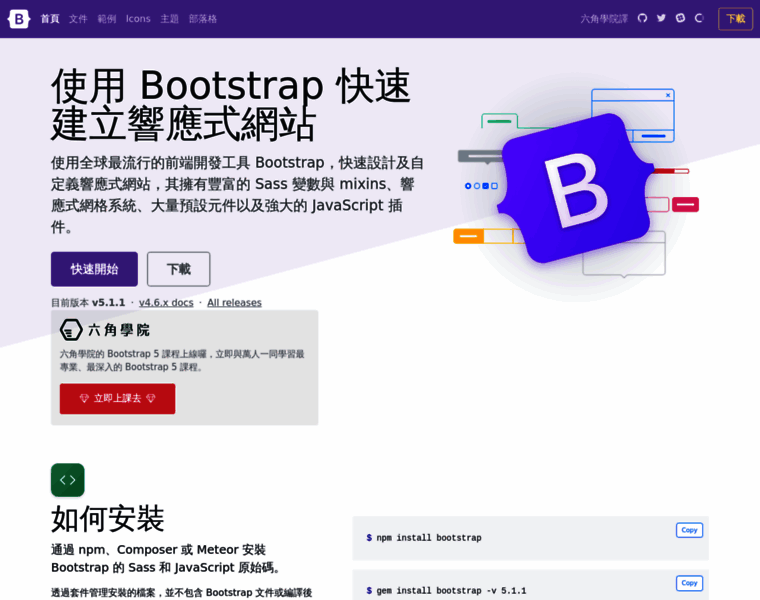The width and height of the screenshot is (760, 600).
Task: Open 範例 in the navbar
Action: 107,19
